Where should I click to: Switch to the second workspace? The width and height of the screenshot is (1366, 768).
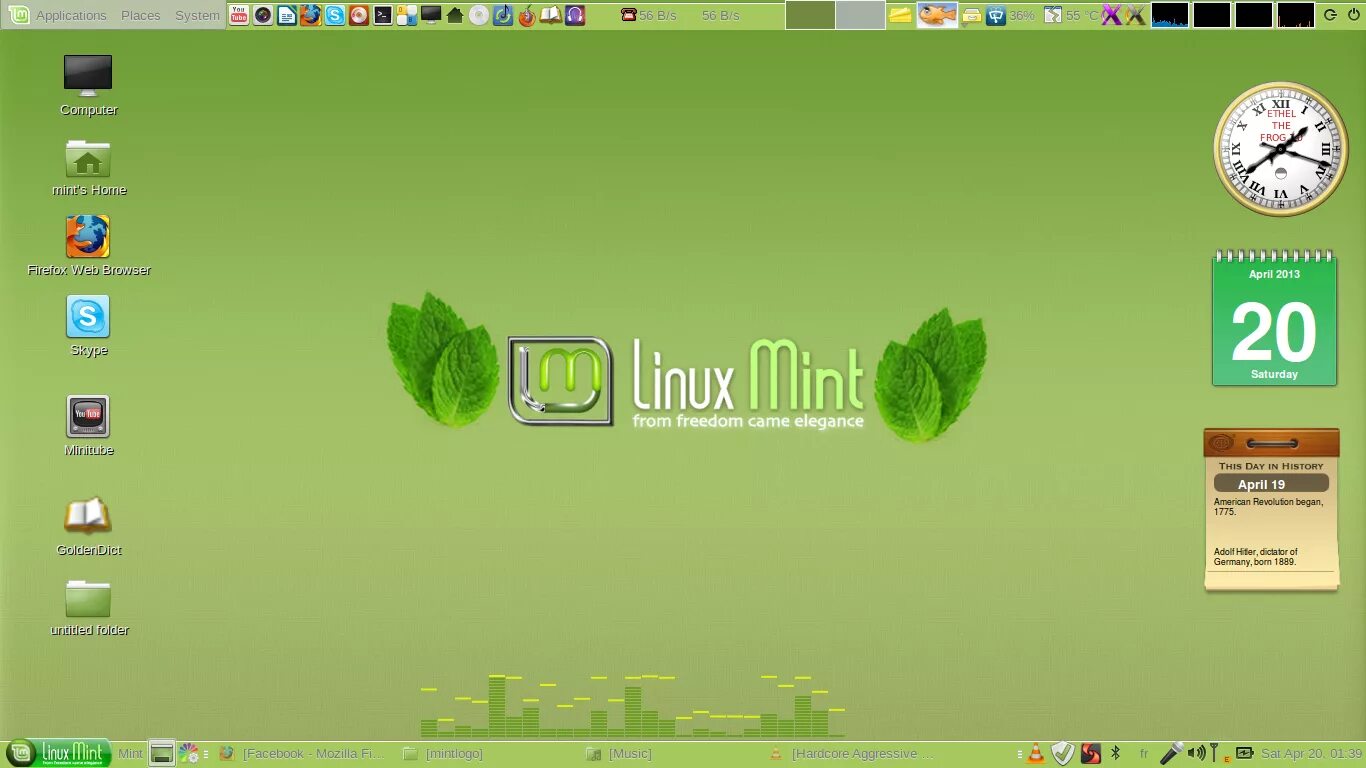click(860, 15)
